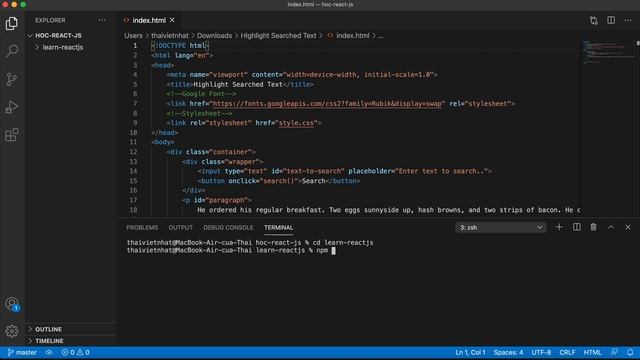Click line number 18 in gutter
Viewport: 640px width, 360px height.
pos(133,210)
